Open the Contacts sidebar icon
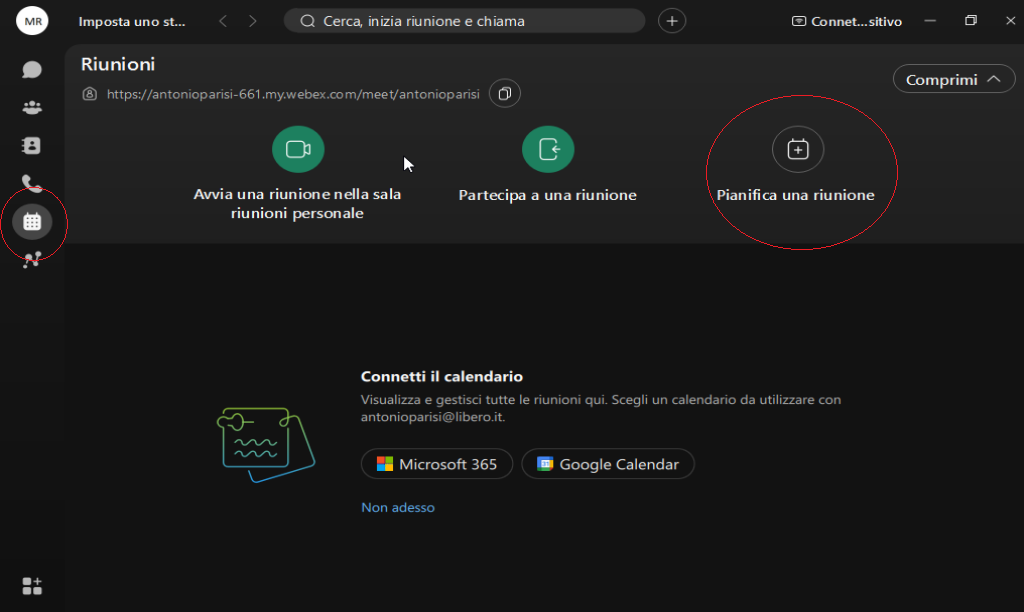1024x612 pixels. (x=32, y=145)
